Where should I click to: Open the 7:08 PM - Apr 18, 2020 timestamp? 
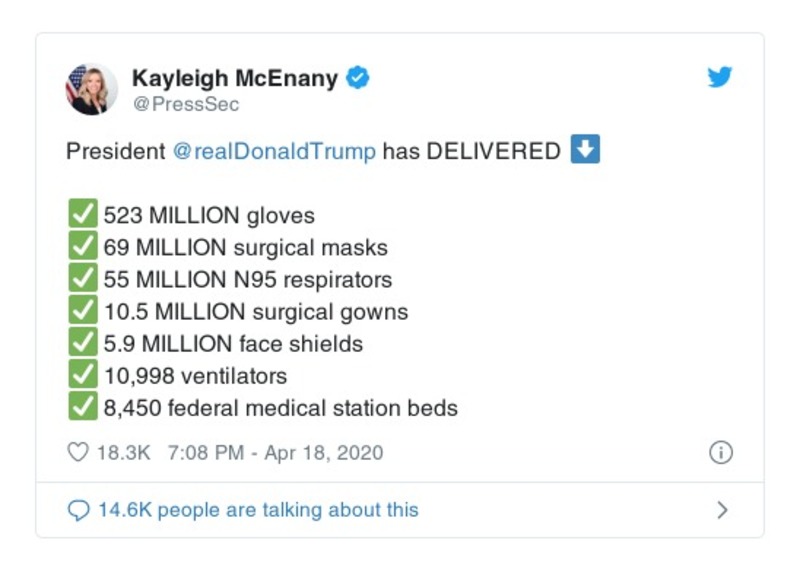(275, 453)
